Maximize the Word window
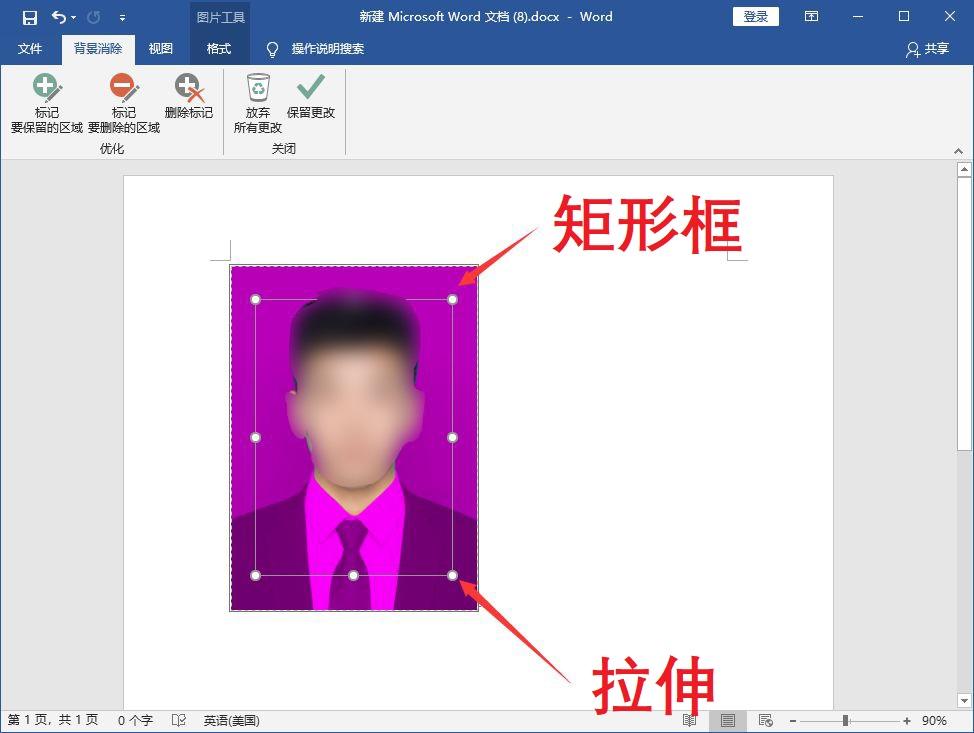The image size is (974, 733). pyautogui.click(x=904, y=17)
